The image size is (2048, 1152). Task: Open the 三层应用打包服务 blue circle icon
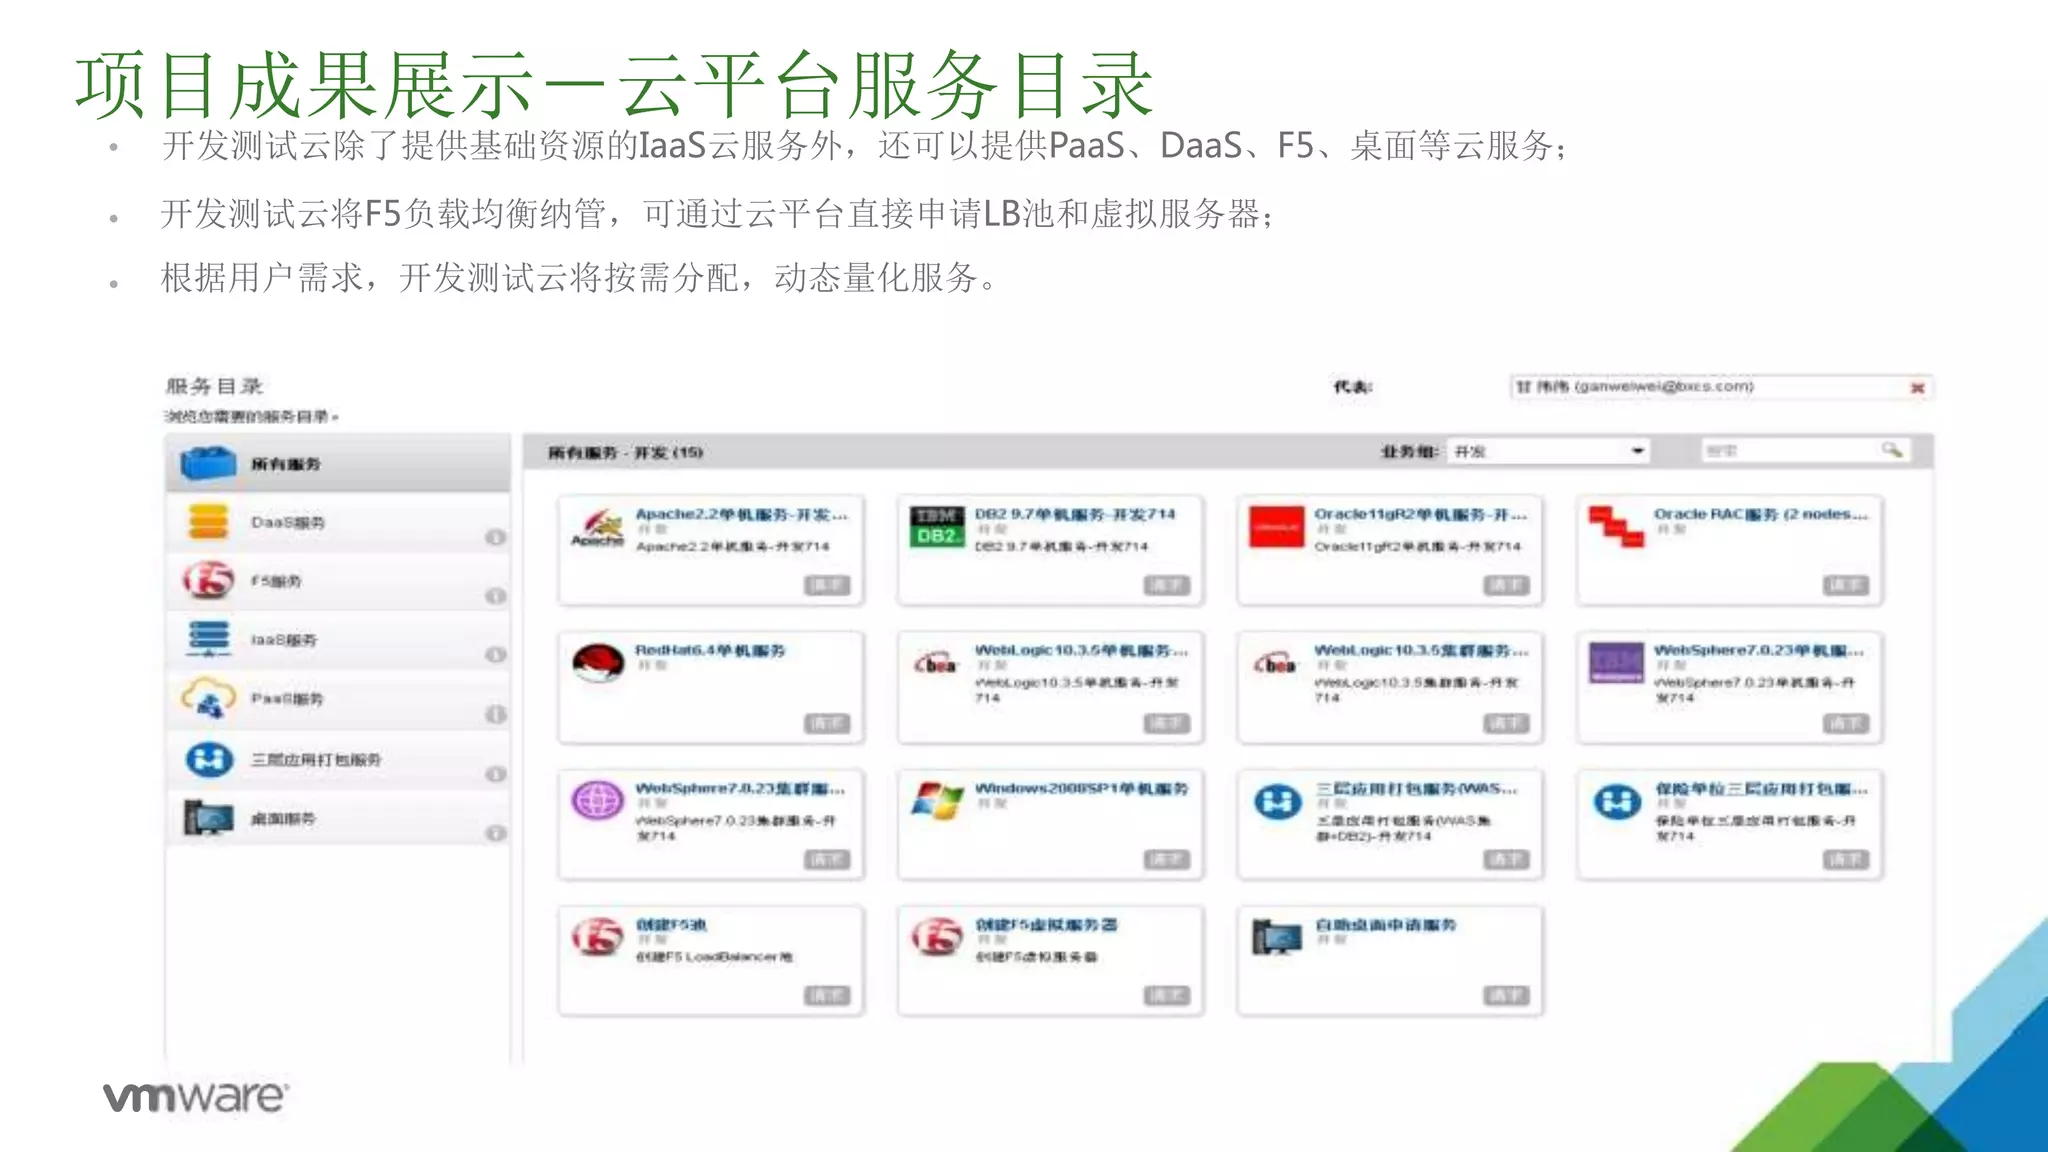coord(209,759)
